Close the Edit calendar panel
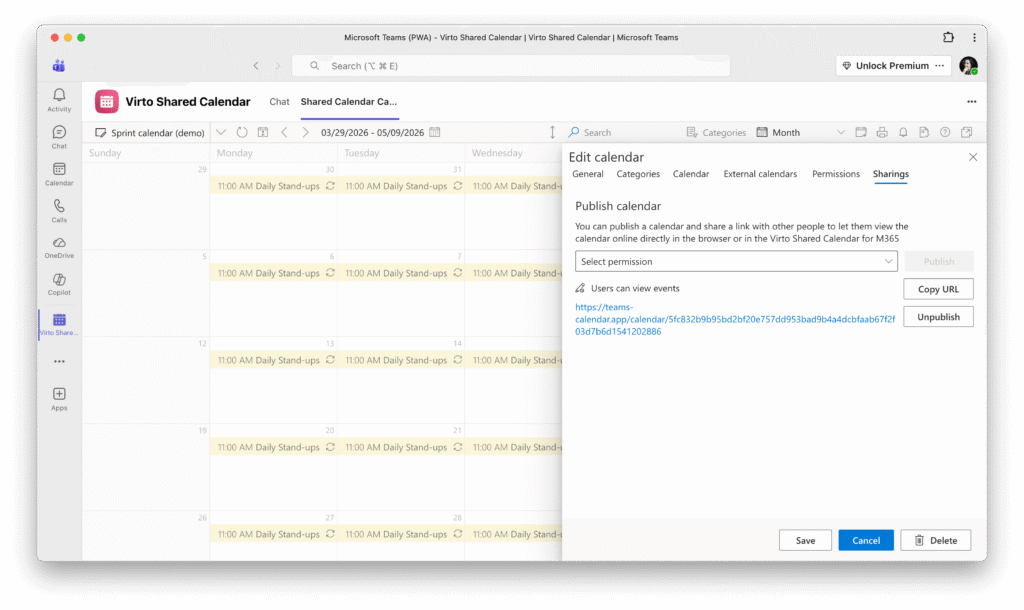This screenshot has width=1024, height=610. point(973,157)
